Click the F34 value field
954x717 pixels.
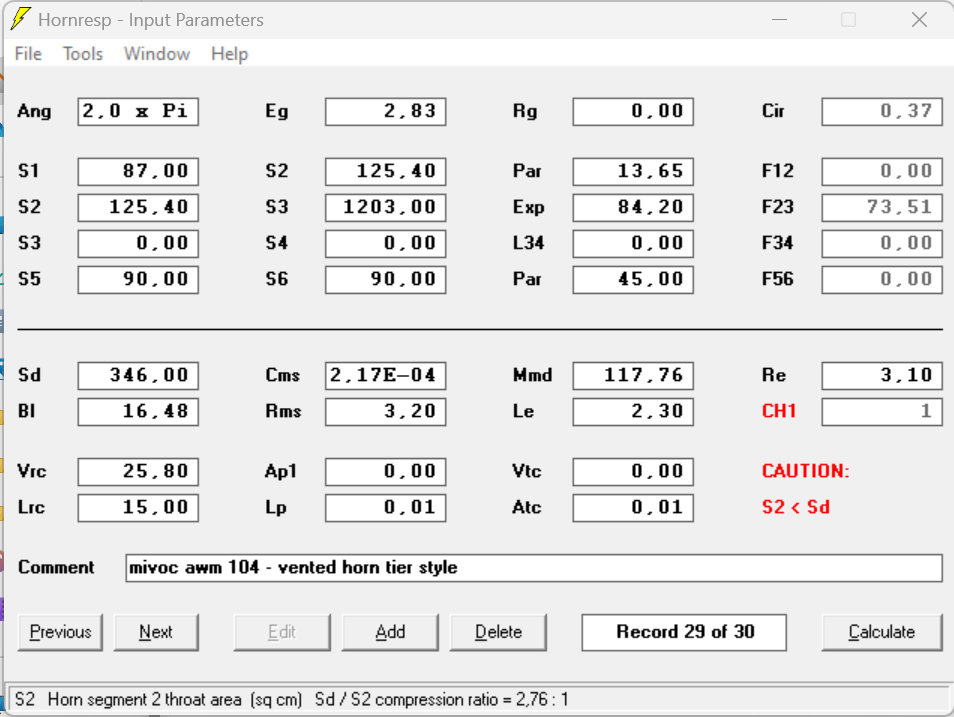point(882,243)
